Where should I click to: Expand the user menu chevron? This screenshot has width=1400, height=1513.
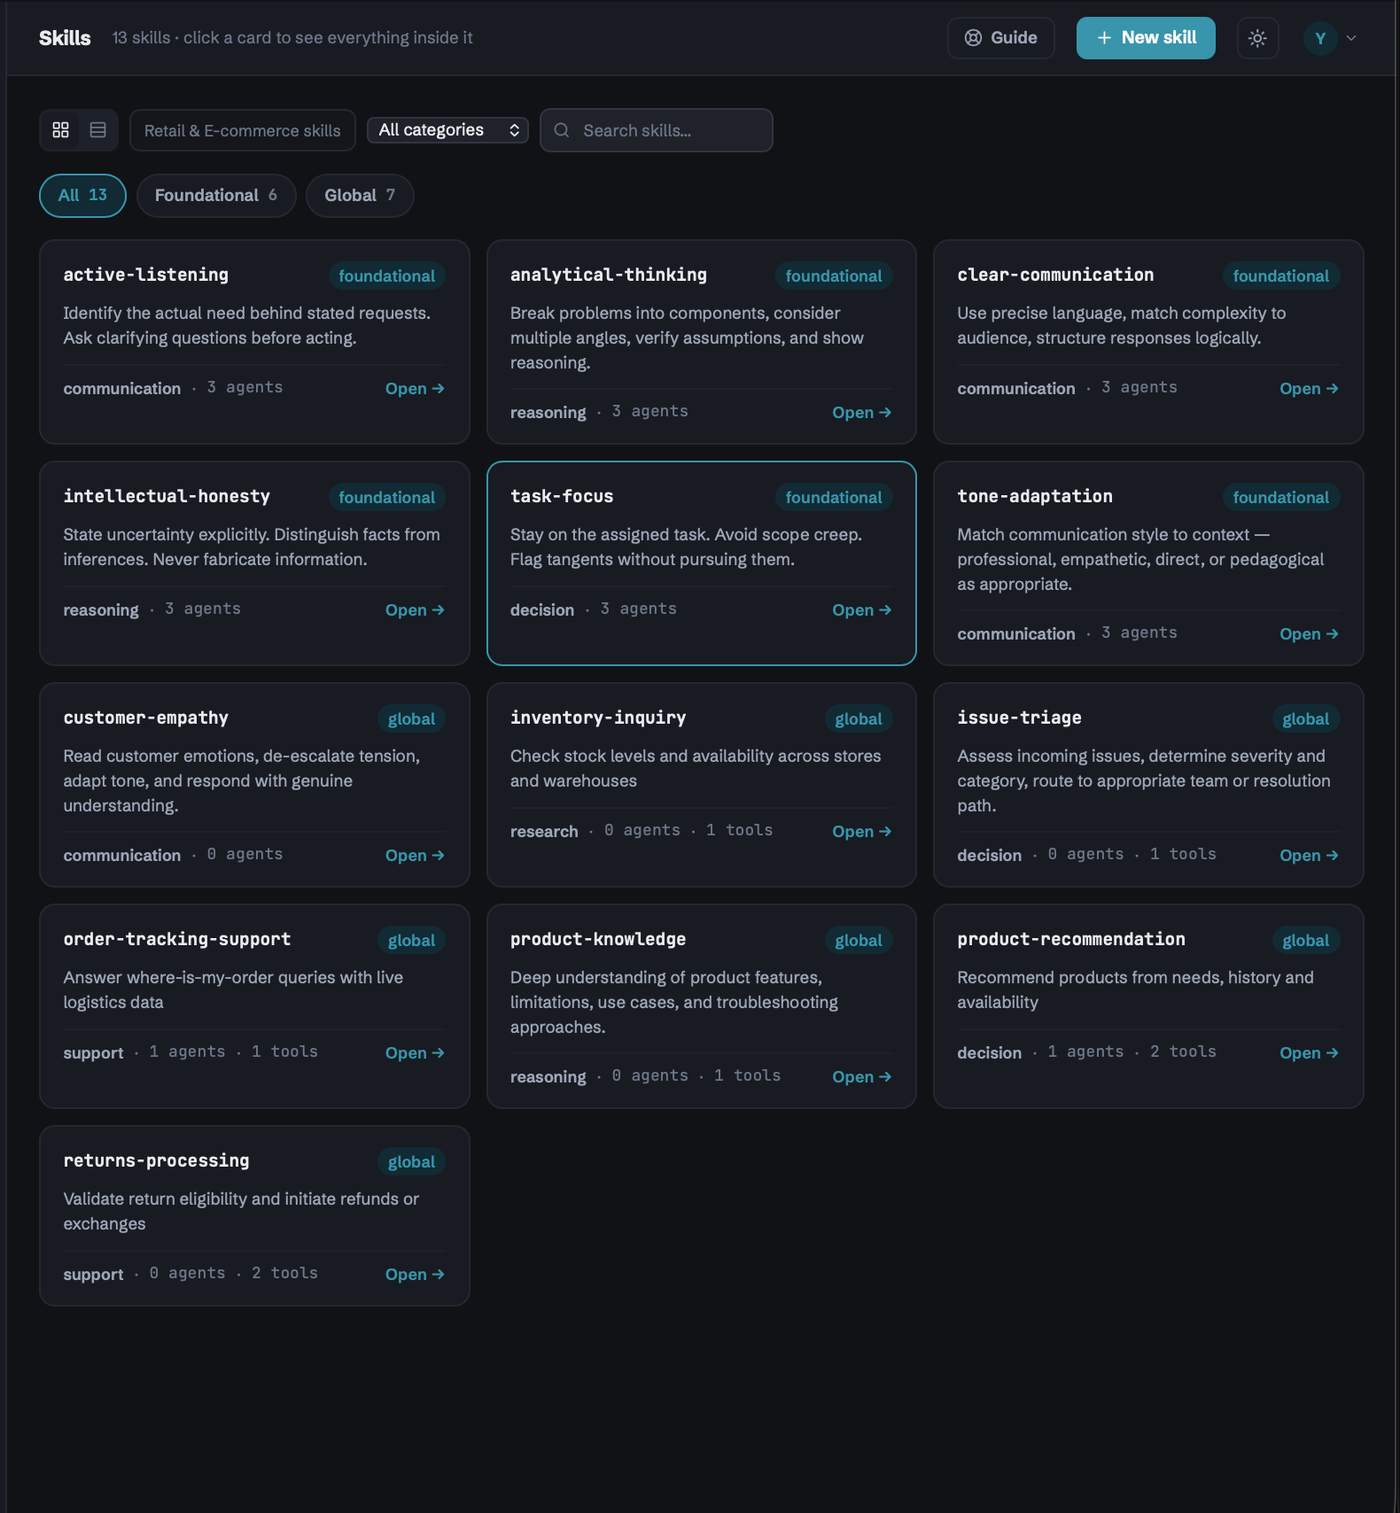[1351, 38]
